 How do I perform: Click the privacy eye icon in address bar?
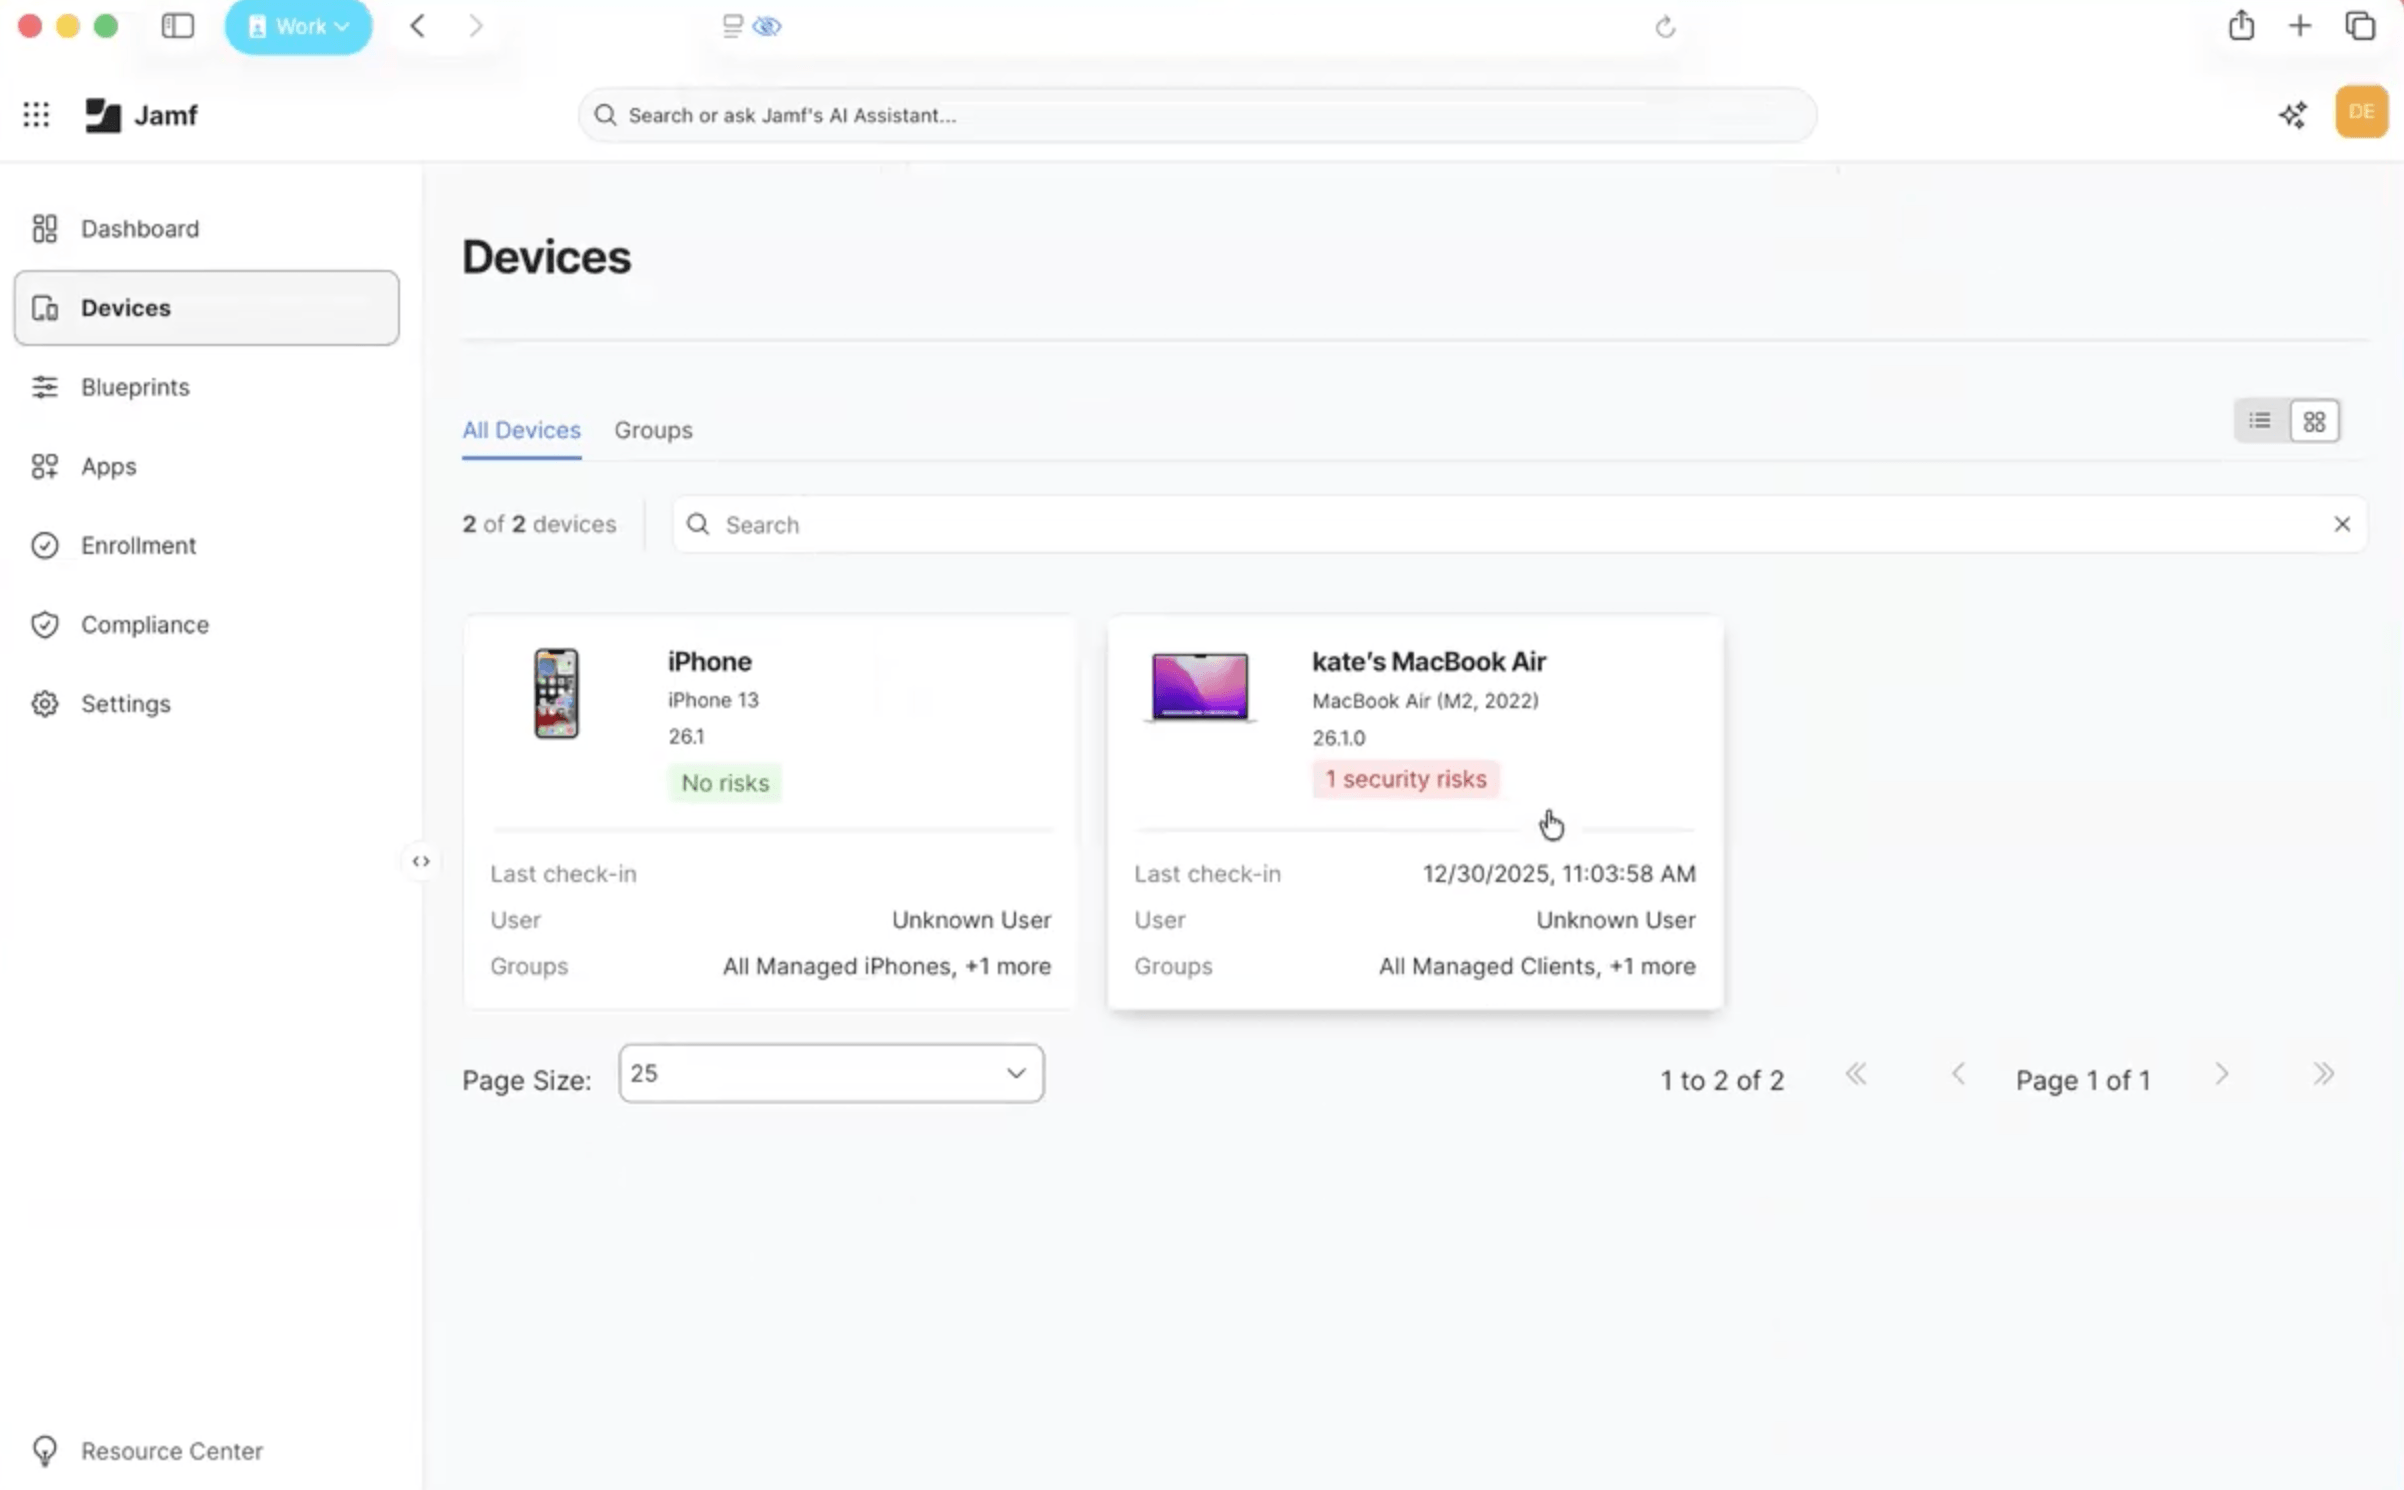(767, 26)
